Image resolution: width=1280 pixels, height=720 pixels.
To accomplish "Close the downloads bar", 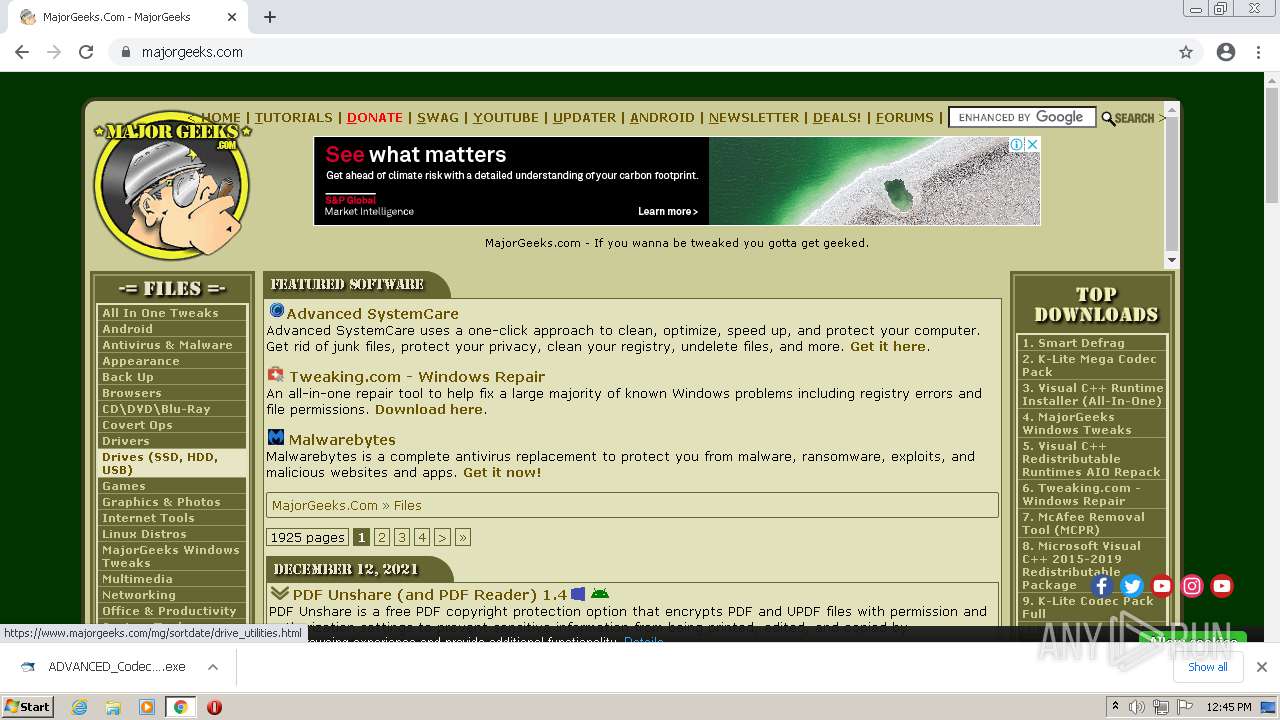I will tap(1262, 667).
